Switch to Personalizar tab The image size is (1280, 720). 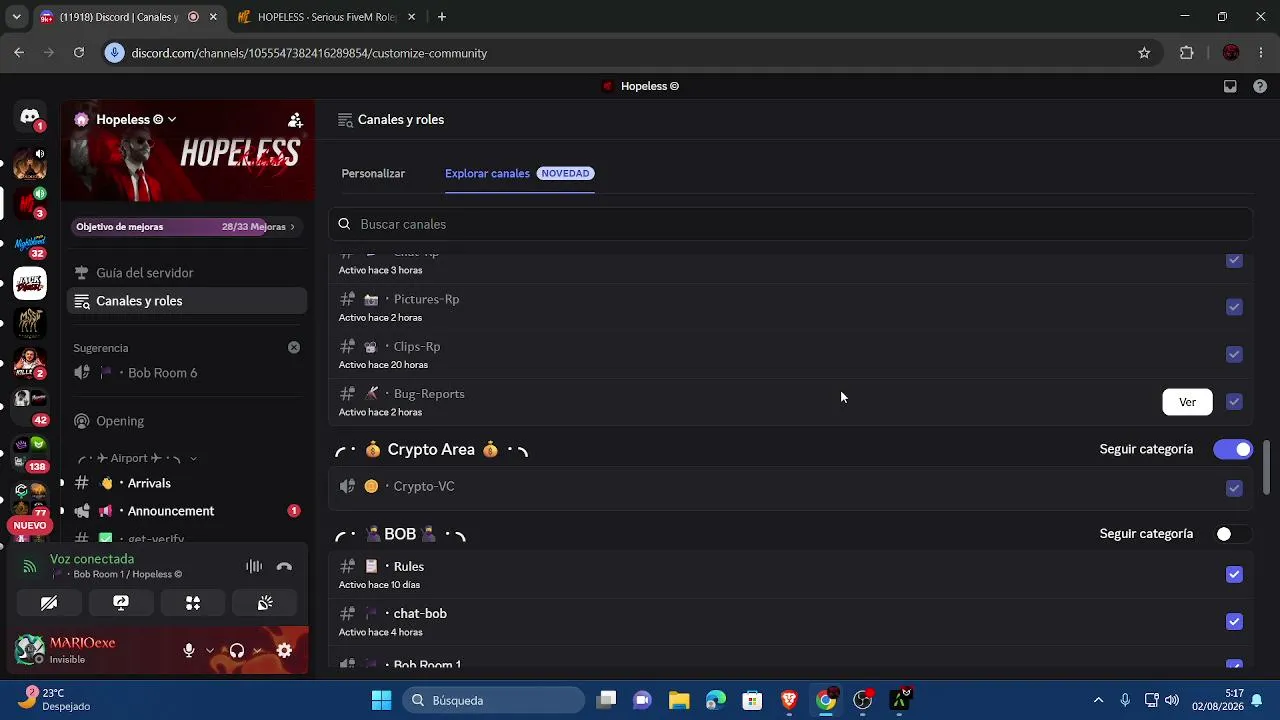pyautogui.click(x=373, y=173)
